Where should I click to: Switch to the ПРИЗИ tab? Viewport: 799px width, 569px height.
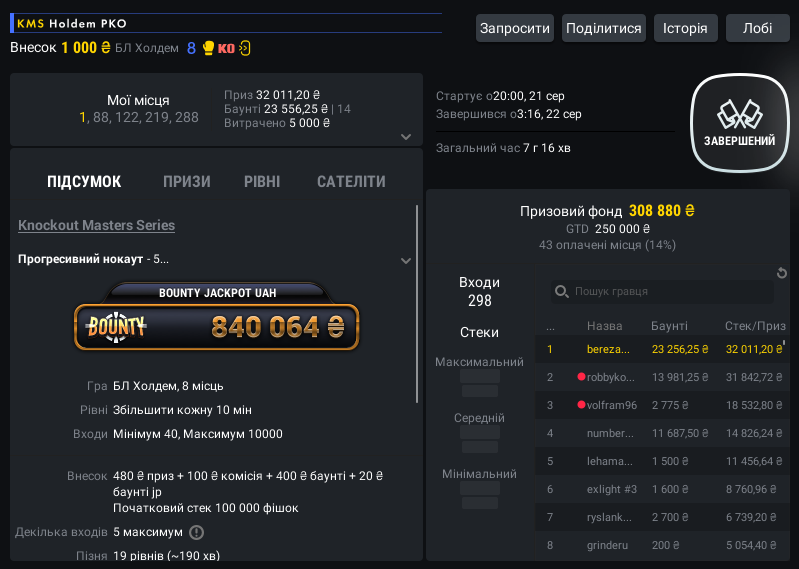[x=187, y=181]
